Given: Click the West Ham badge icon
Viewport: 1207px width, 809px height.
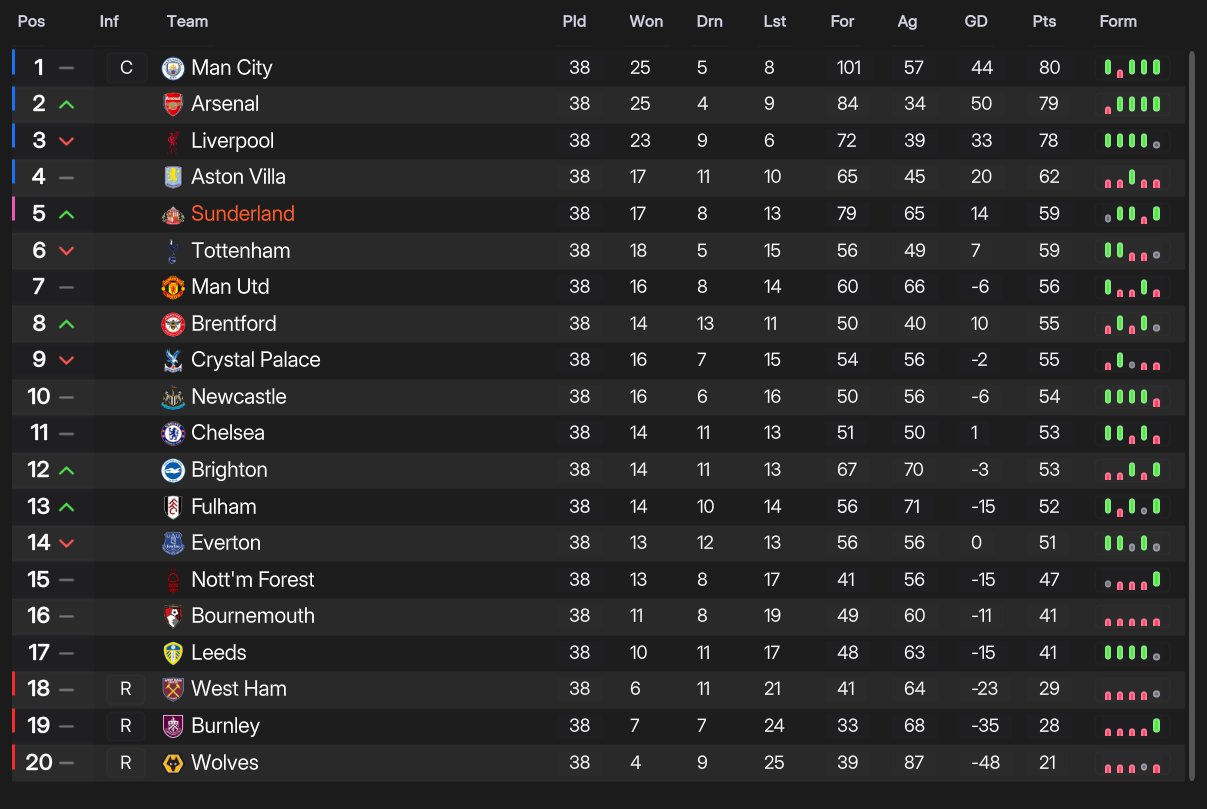Looking at the screenshot, I should [x=173, y=689].
